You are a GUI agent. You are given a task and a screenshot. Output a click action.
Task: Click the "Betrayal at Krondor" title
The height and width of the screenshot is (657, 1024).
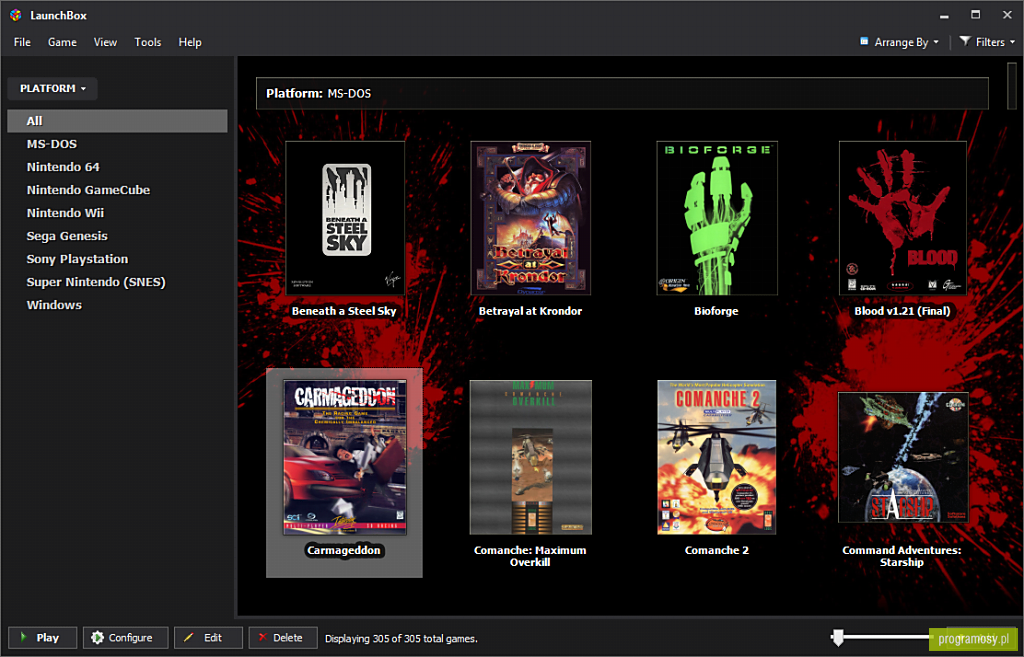pos(530,312)
